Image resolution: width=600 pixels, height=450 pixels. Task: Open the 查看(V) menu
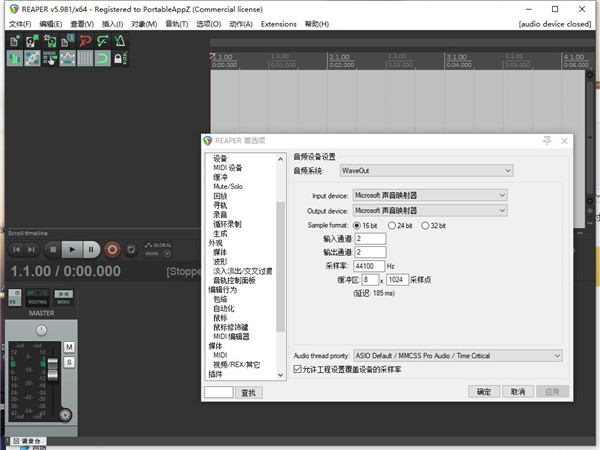[82, 24]
